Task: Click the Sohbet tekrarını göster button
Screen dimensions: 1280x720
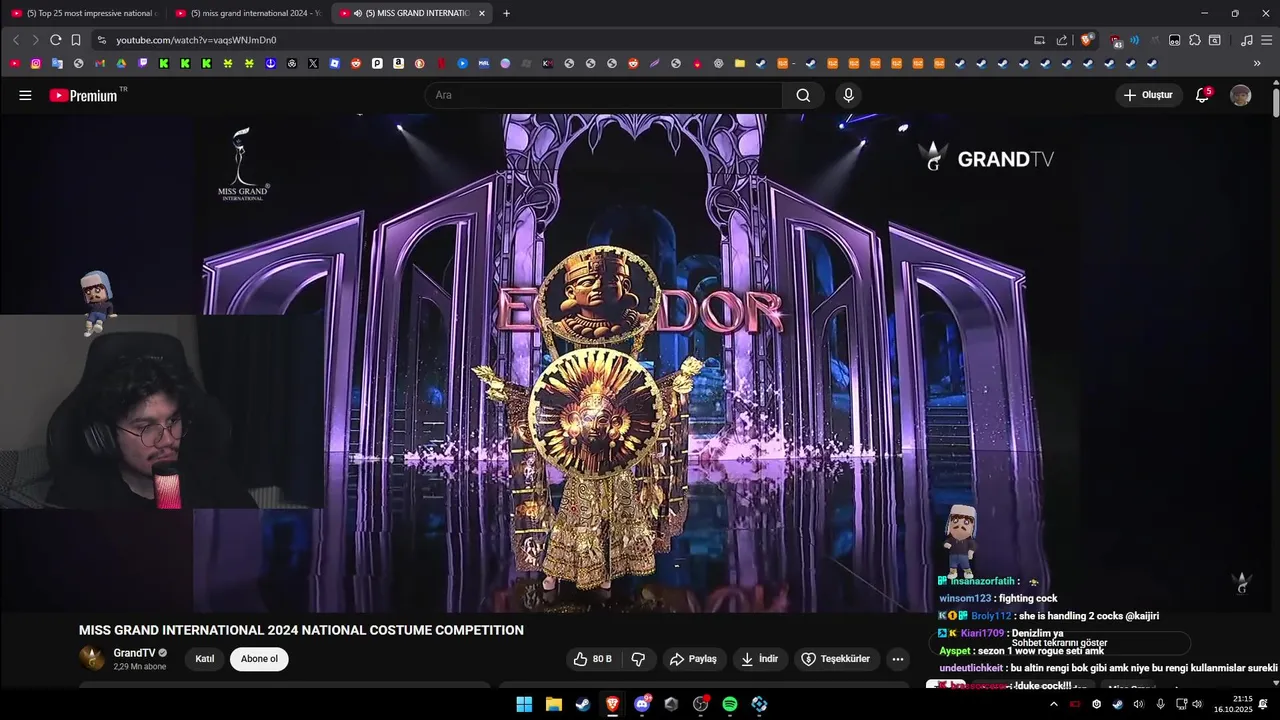Action: point(1059,643)
